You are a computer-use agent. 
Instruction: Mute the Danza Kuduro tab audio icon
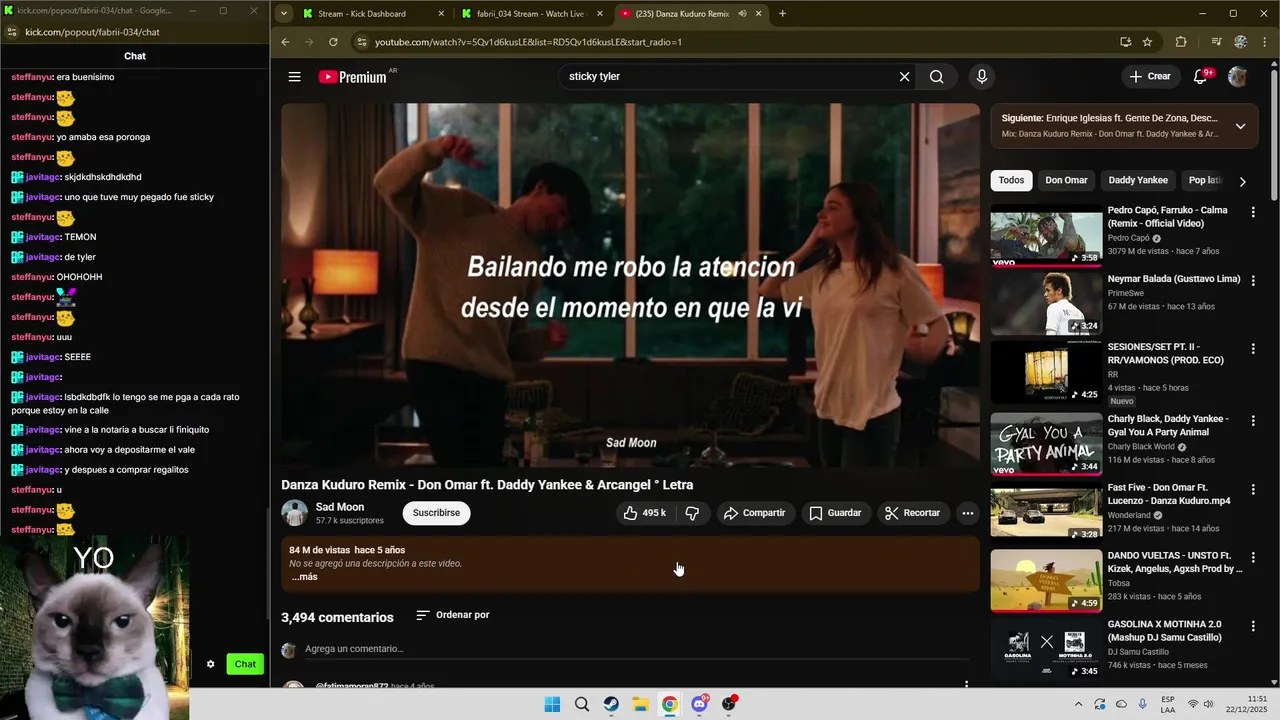(x=742, y=14)
